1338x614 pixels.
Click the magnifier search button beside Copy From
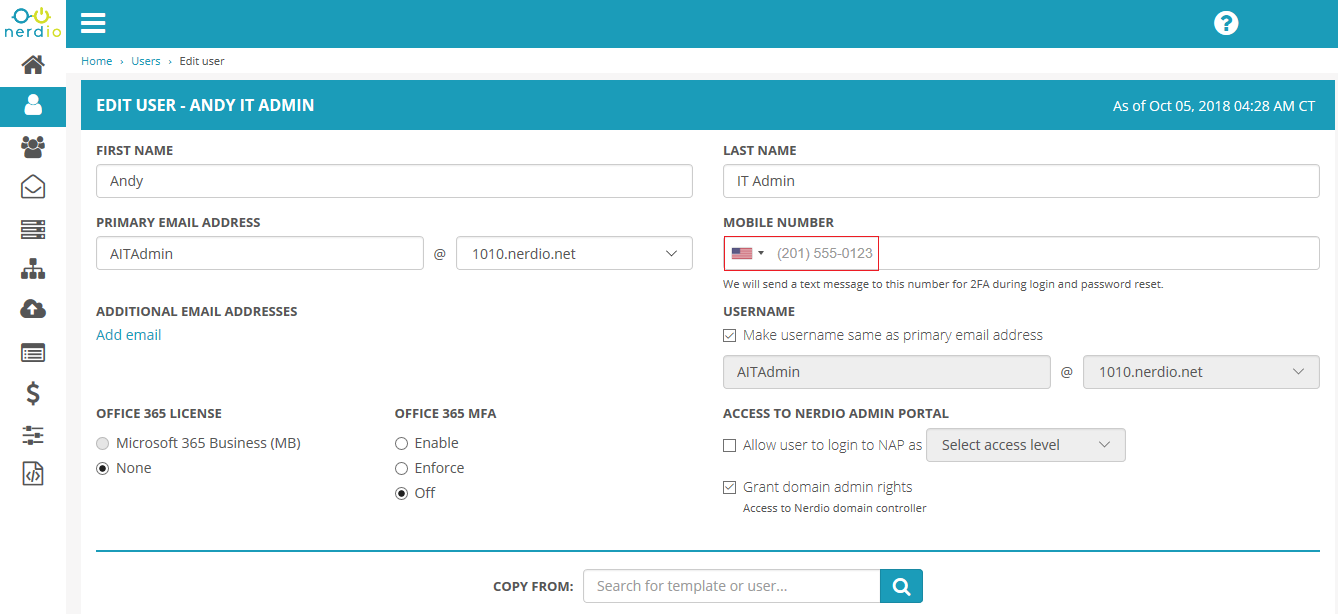click(901, 586)
